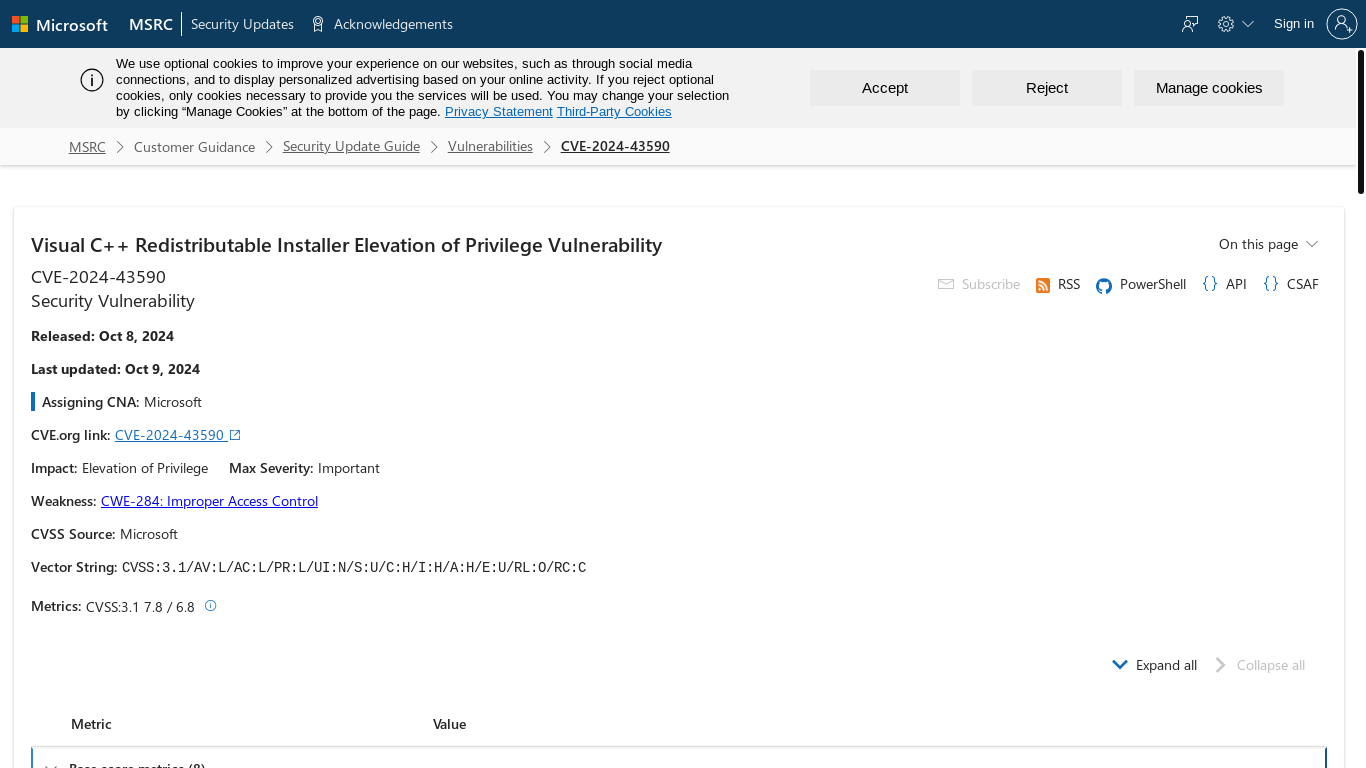Open CWE-284: Improper Access Control link
The image size is (1366, 768).
(x=209, y=501)
